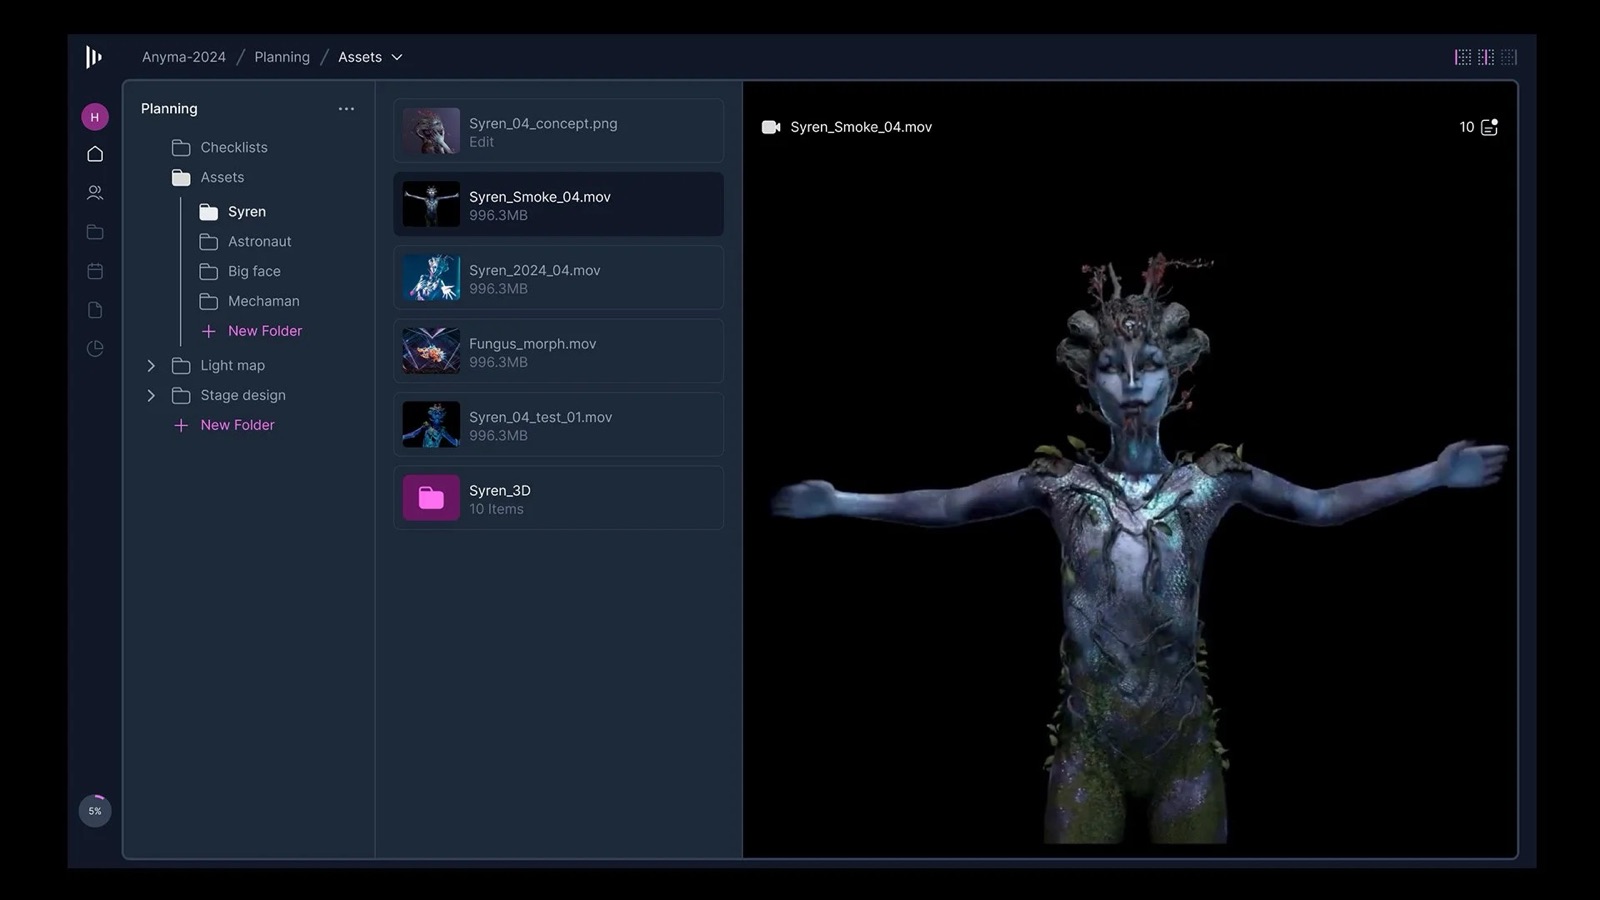Add New Folder below Stage design

(224, 425)
